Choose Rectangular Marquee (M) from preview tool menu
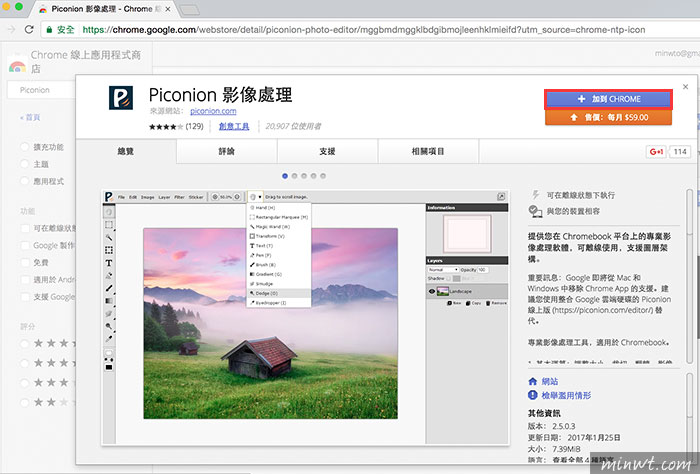The width and height of the screenshot is (700, 474). (x=279, y=217)
